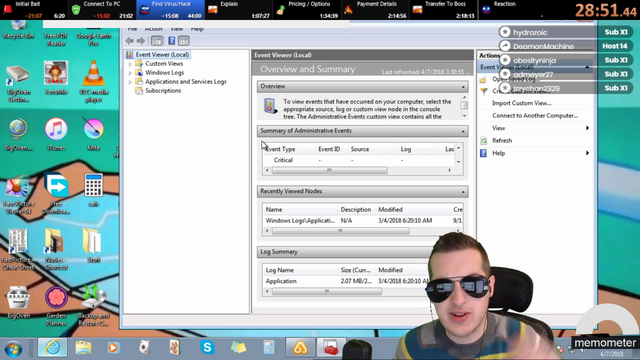Image resolution: width=640 pixels, height=360 pixels.
Task: Open the View submenu arrow in Actions
Action: click(x=587, y=128)
